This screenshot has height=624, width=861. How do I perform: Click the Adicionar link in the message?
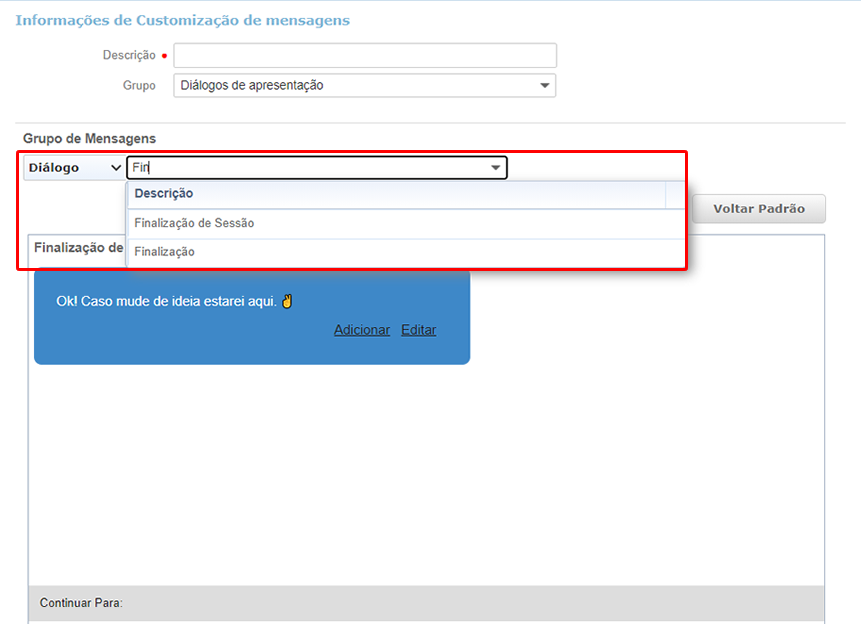pos(362,330)
